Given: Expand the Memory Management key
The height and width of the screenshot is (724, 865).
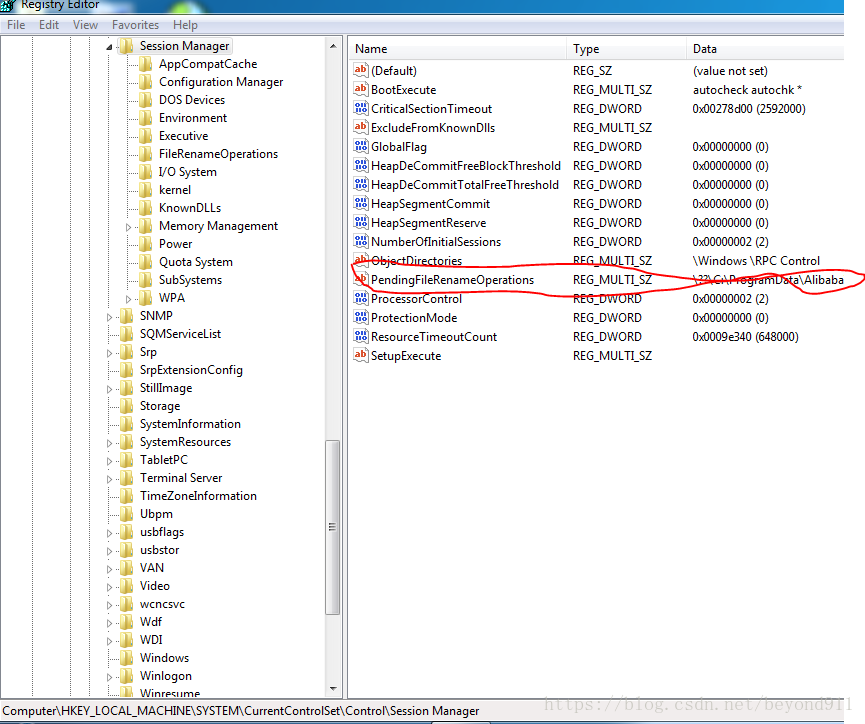Looking at the screenshot, I should coord(128,227).
